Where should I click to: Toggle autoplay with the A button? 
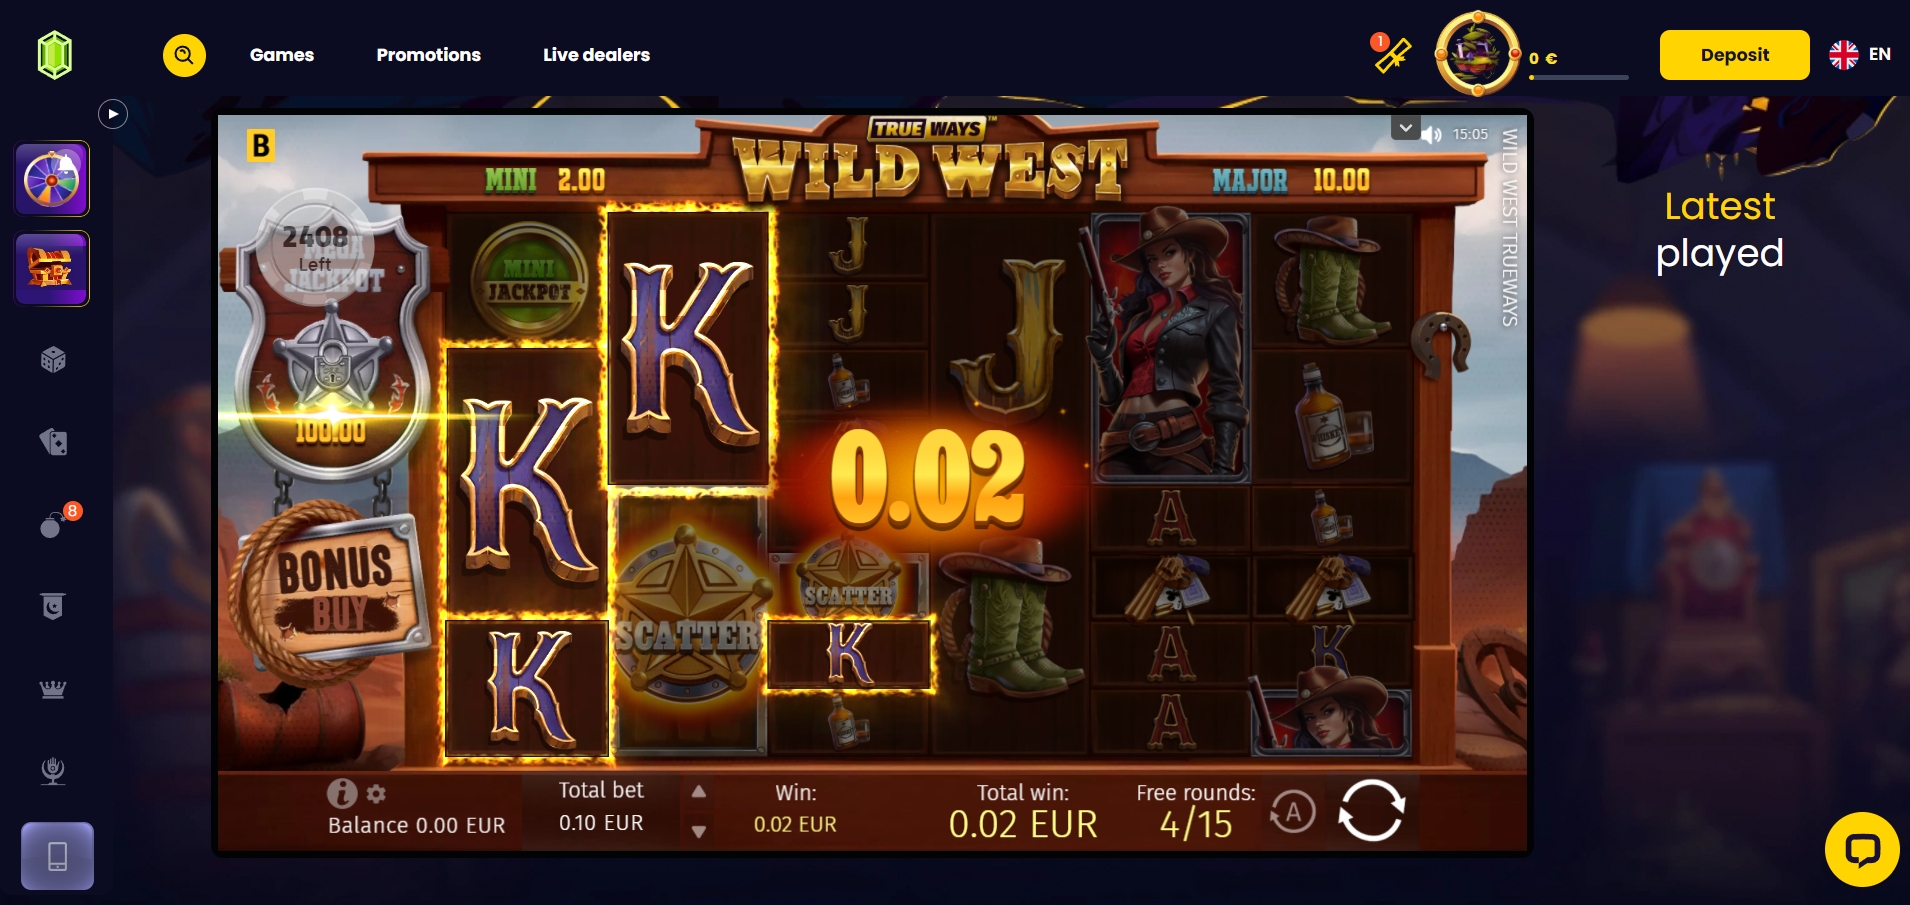(1293, 812)
